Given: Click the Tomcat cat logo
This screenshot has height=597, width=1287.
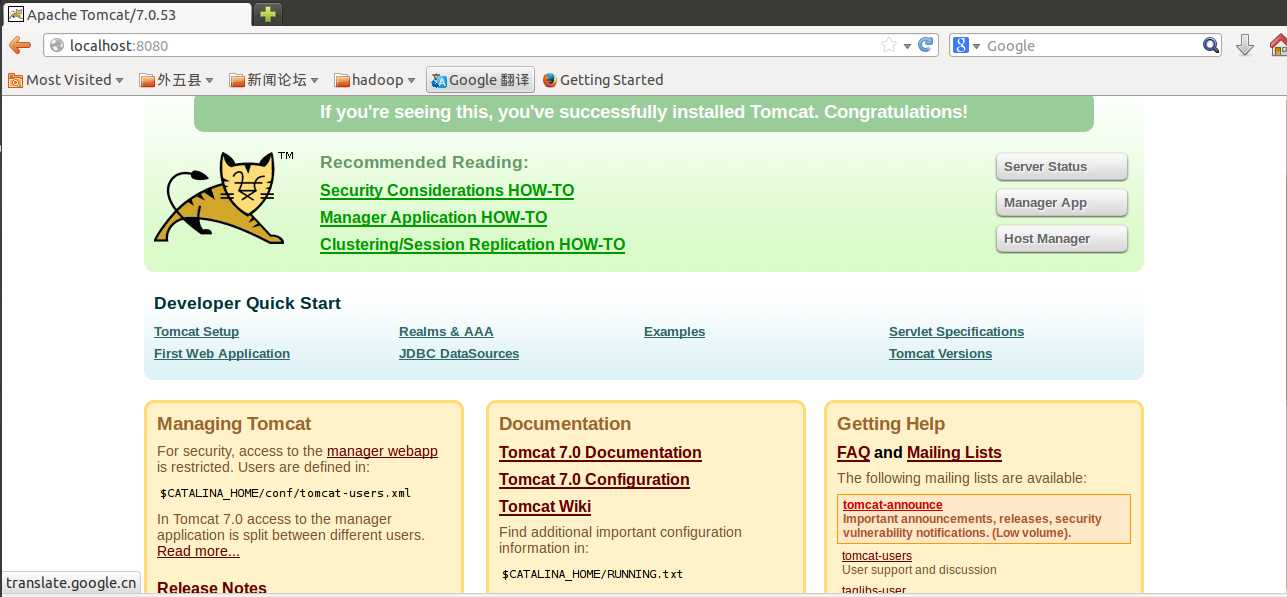Looking at the screenshot, I should coord(225,197).
